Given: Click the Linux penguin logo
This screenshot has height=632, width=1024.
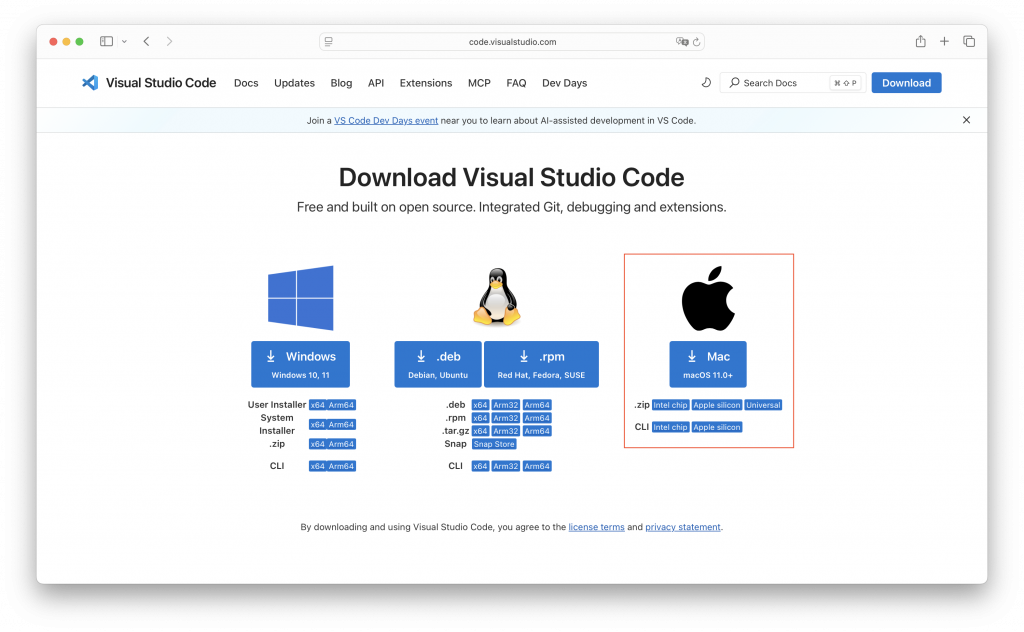Looking at the screenshot, I should click(497, 296).
